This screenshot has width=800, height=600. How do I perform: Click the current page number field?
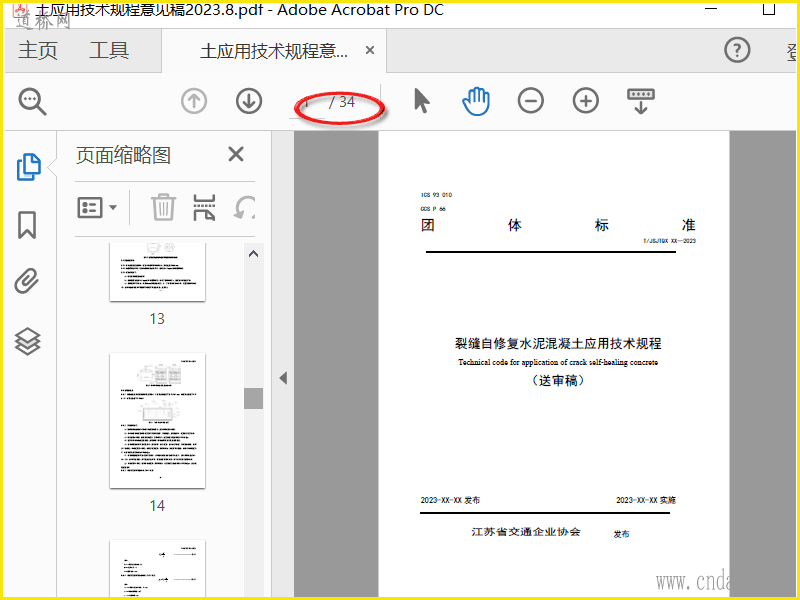click(307, 103)
